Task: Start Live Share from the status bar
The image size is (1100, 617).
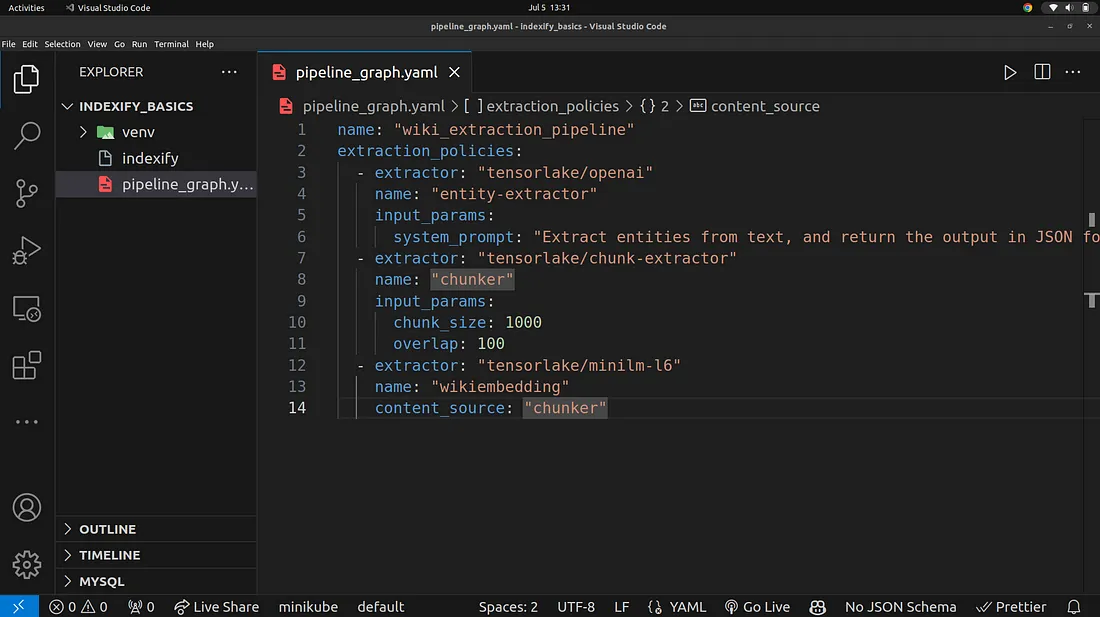Action: click(217, 606)
